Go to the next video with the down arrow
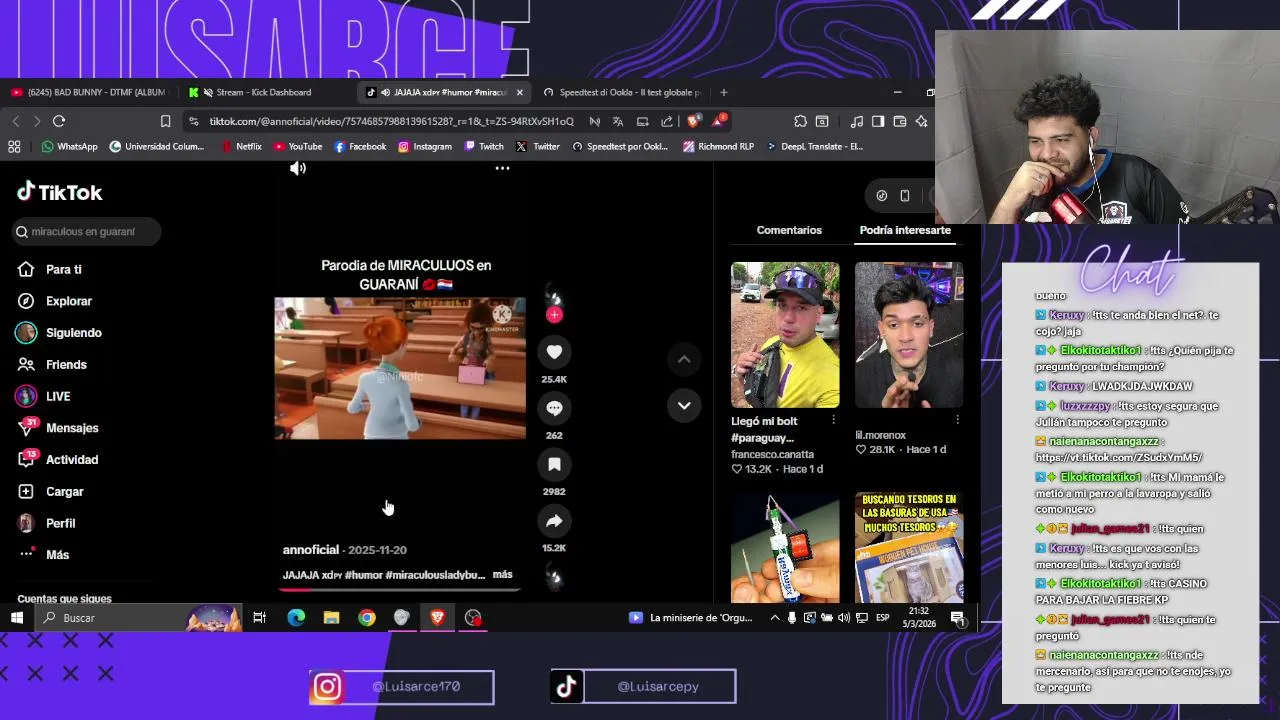 click(684, 405)
